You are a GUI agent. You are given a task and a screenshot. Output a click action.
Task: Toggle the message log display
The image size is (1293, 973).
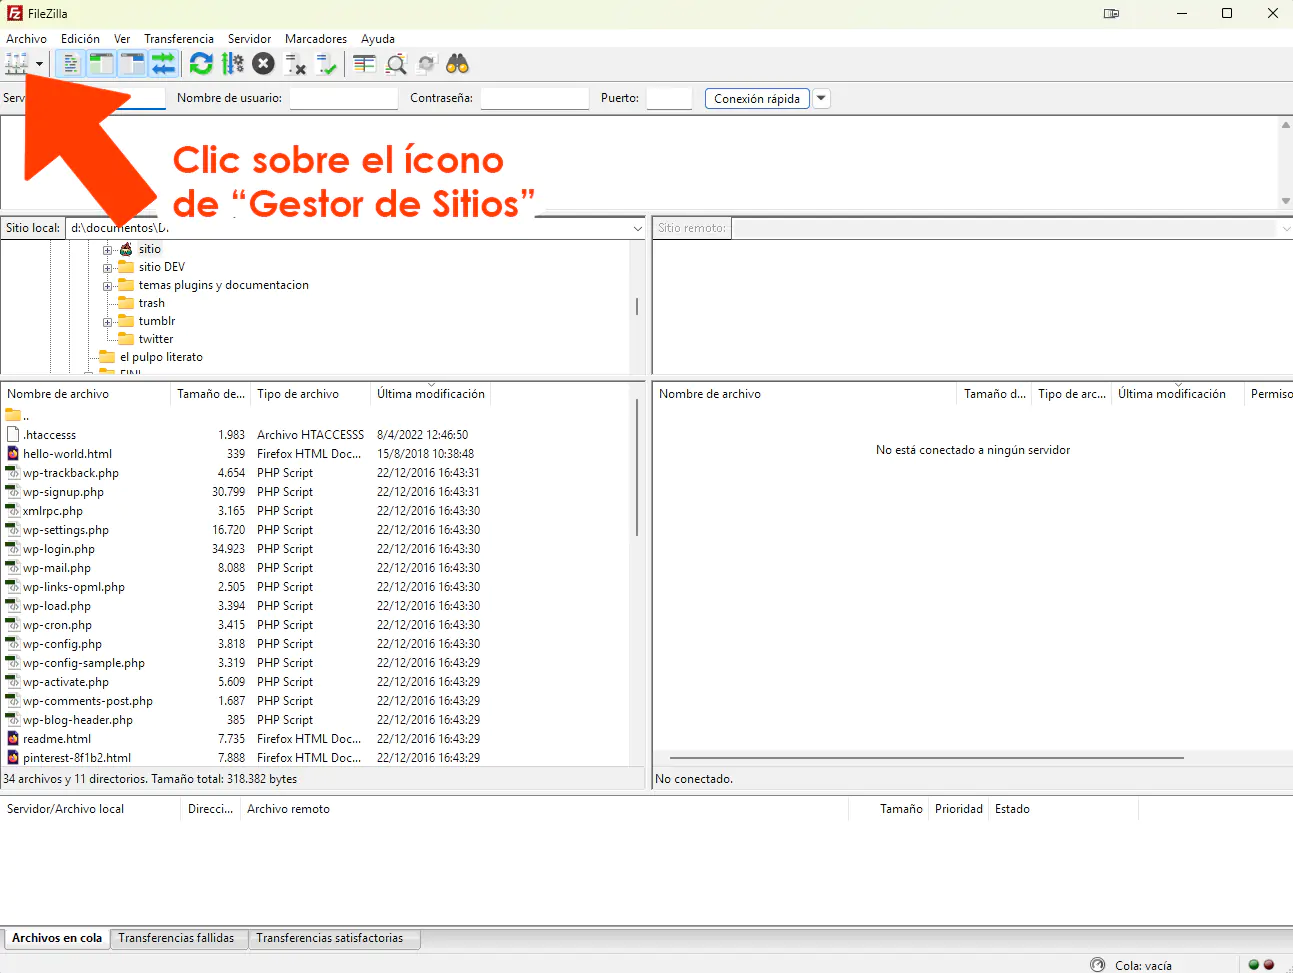coord(69,62)
